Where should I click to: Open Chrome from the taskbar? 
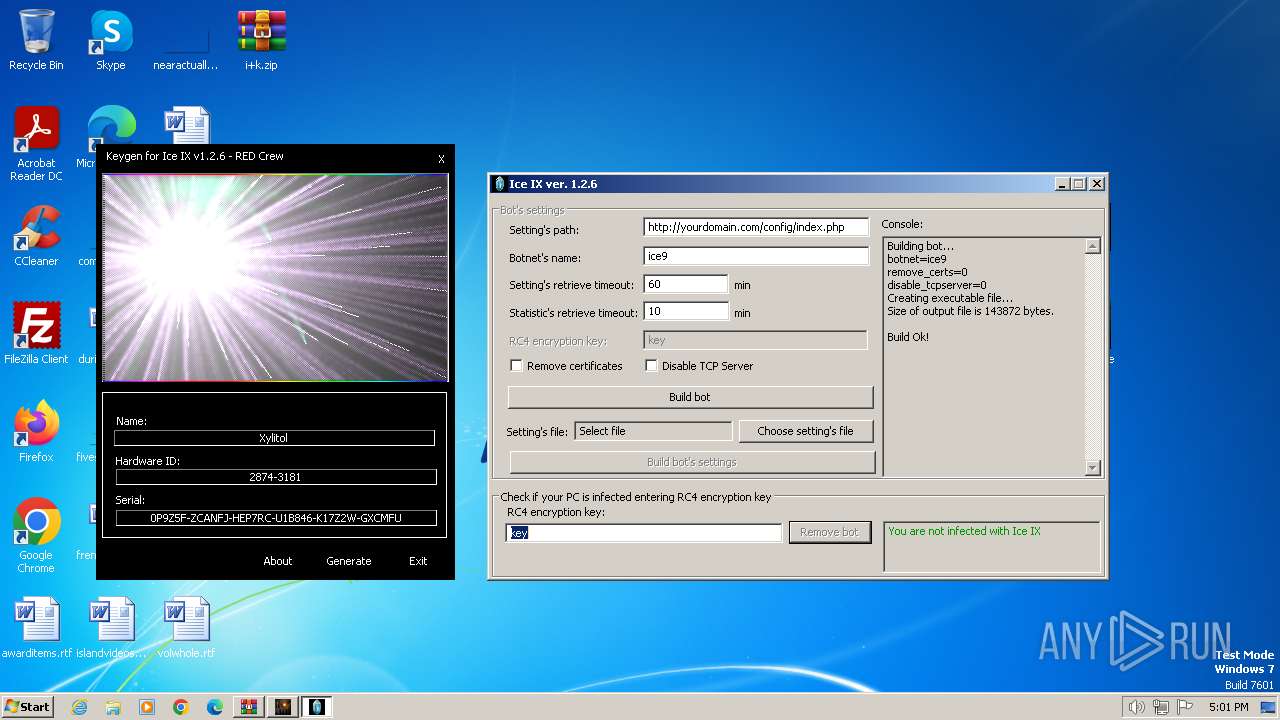click(x=181, y=707)
